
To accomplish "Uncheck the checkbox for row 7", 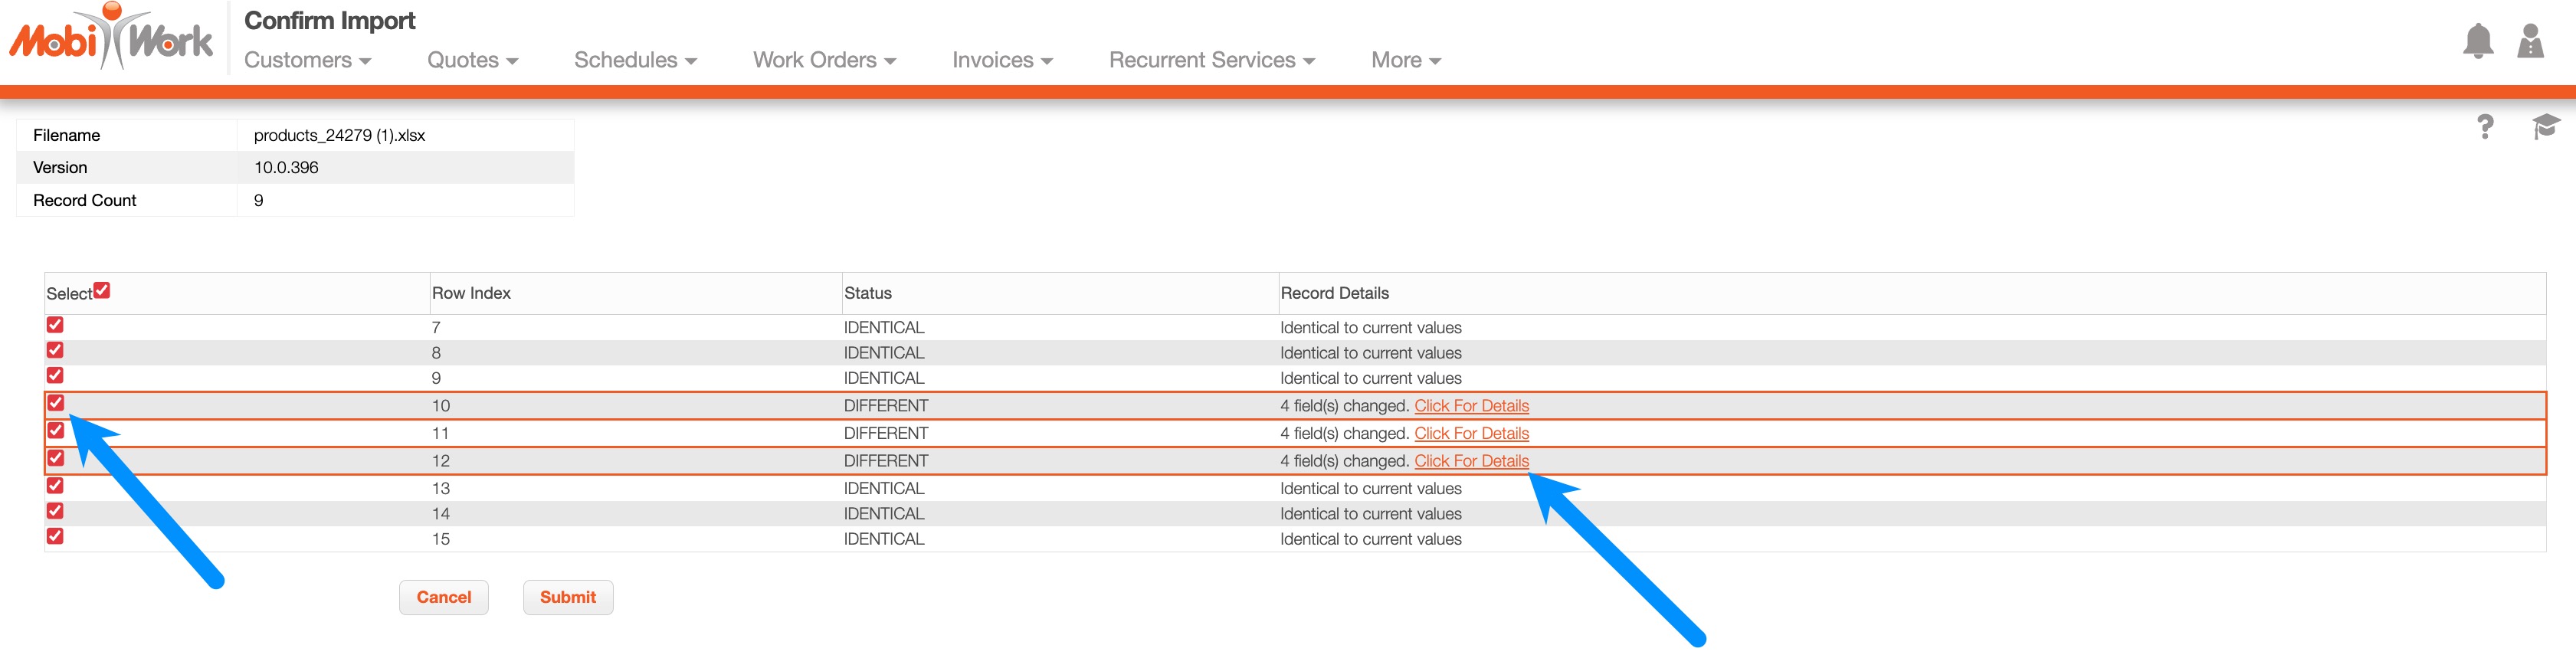I will click(55, 325).
